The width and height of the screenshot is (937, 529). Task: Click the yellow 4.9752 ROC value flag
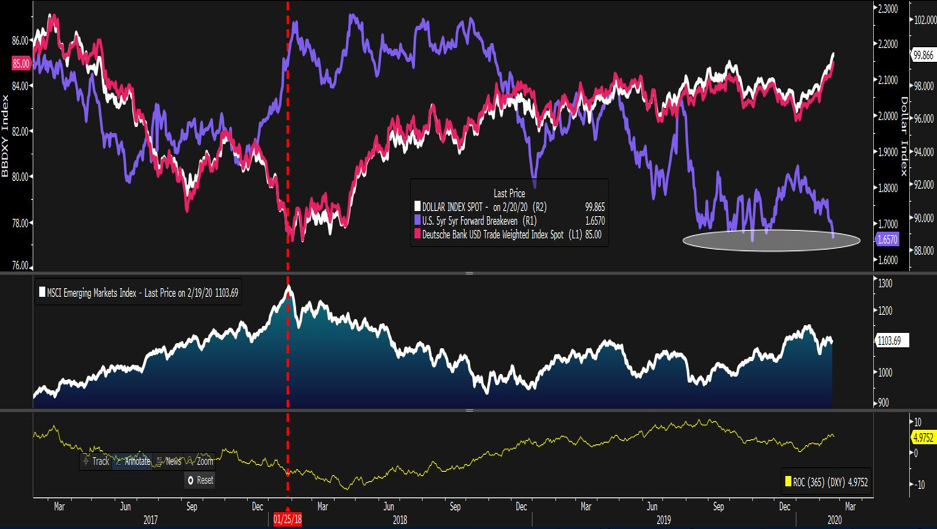point(923,438)
